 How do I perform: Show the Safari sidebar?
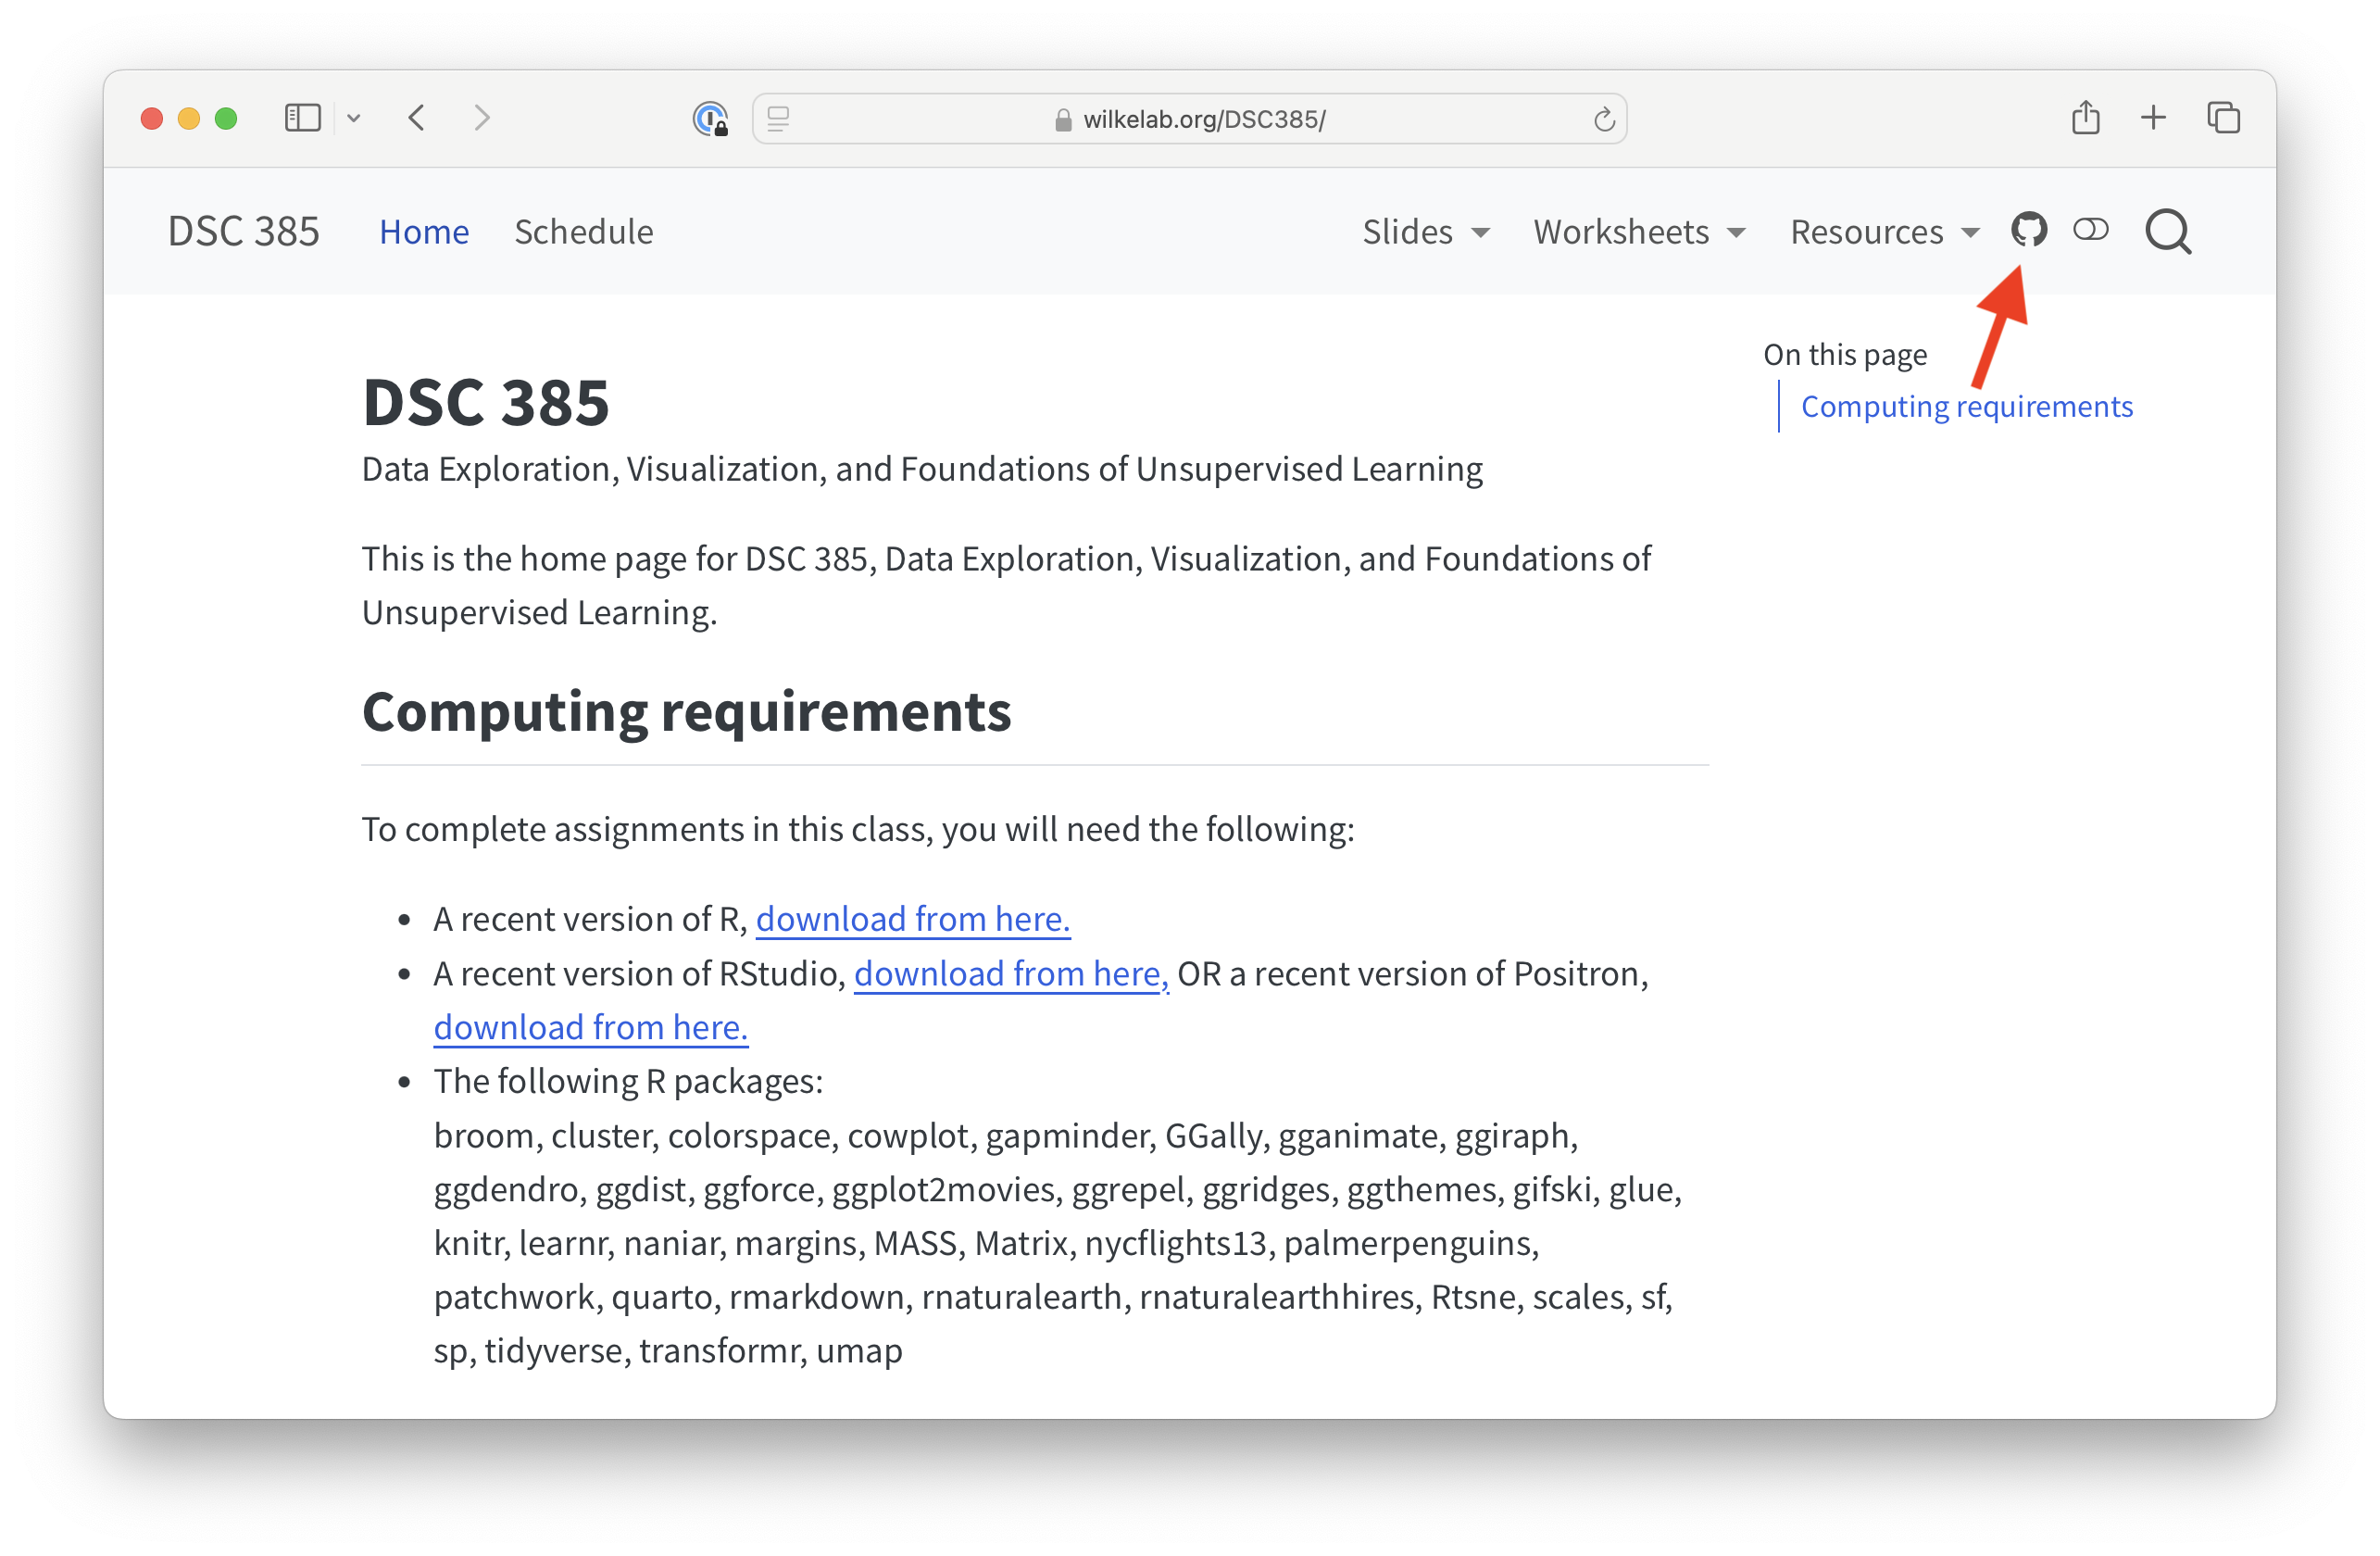302,118
